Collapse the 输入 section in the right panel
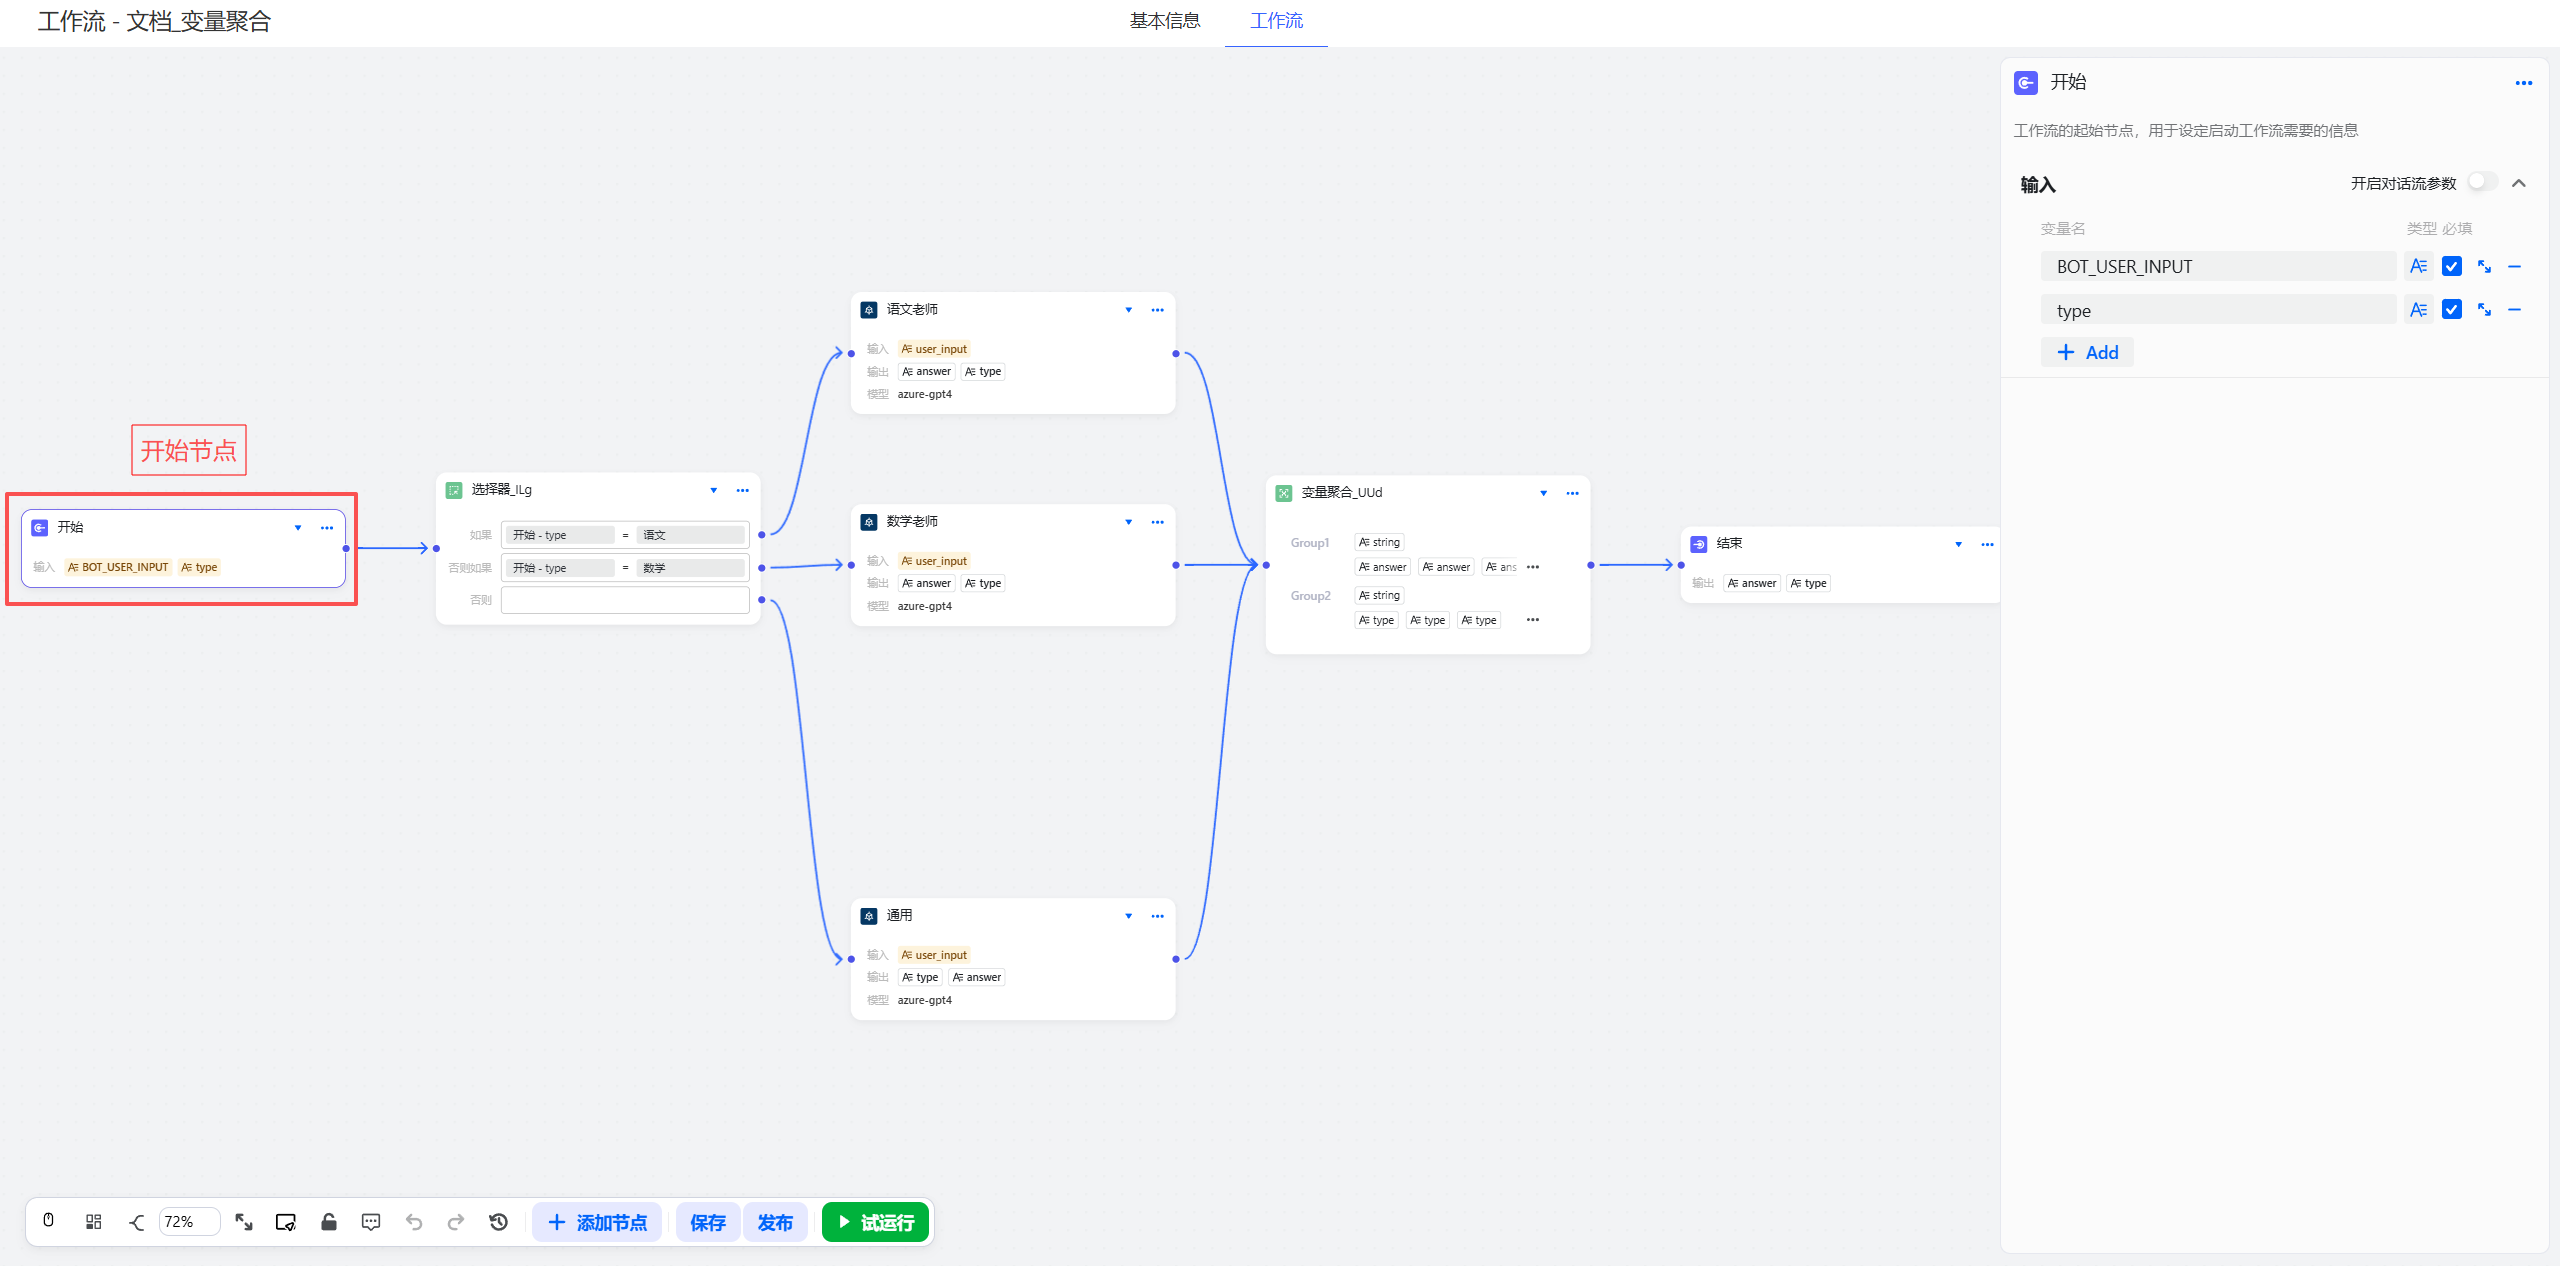 point(2520,183)
